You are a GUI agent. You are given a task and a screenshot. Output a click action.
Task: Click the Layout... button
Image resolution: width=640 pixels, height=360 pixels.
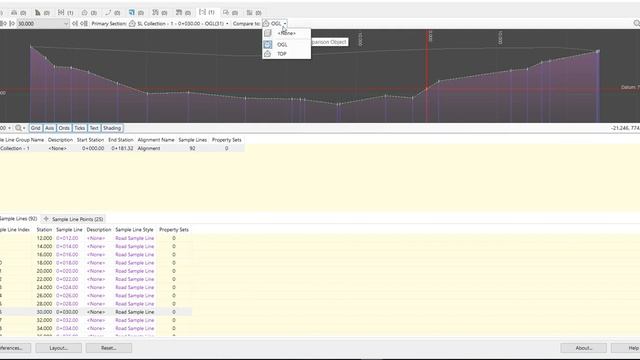pyautogui.click(x=58, y=348)
